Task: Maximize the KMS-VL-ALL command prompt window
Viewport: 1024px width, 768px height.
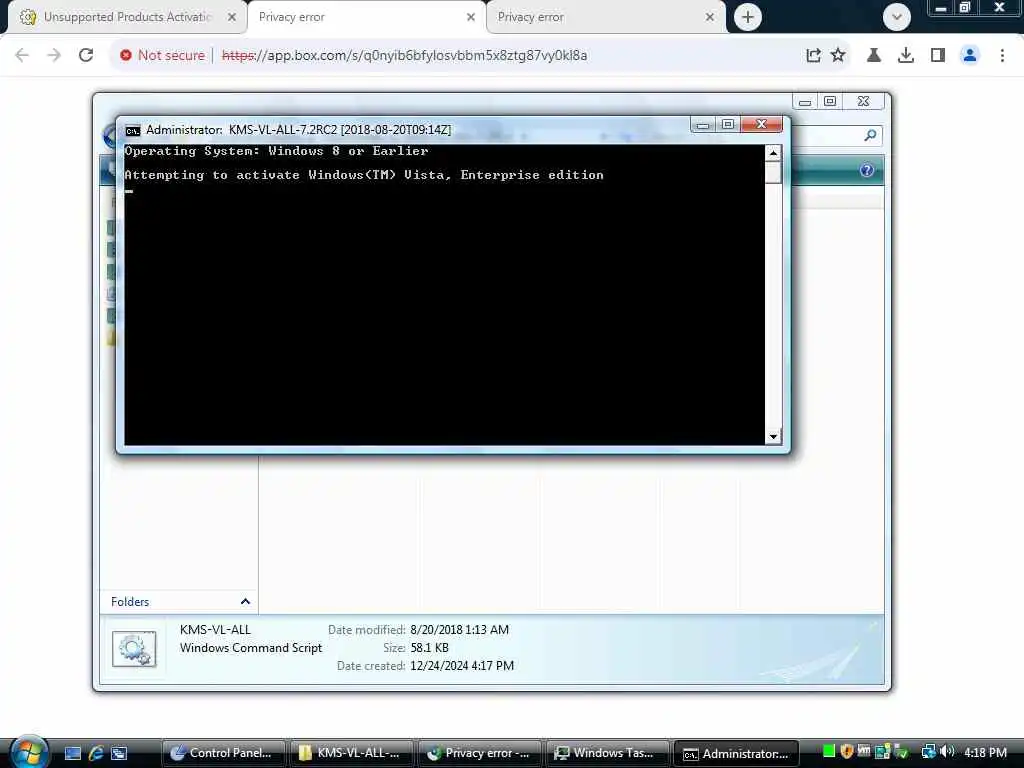Action: (728, 124)
